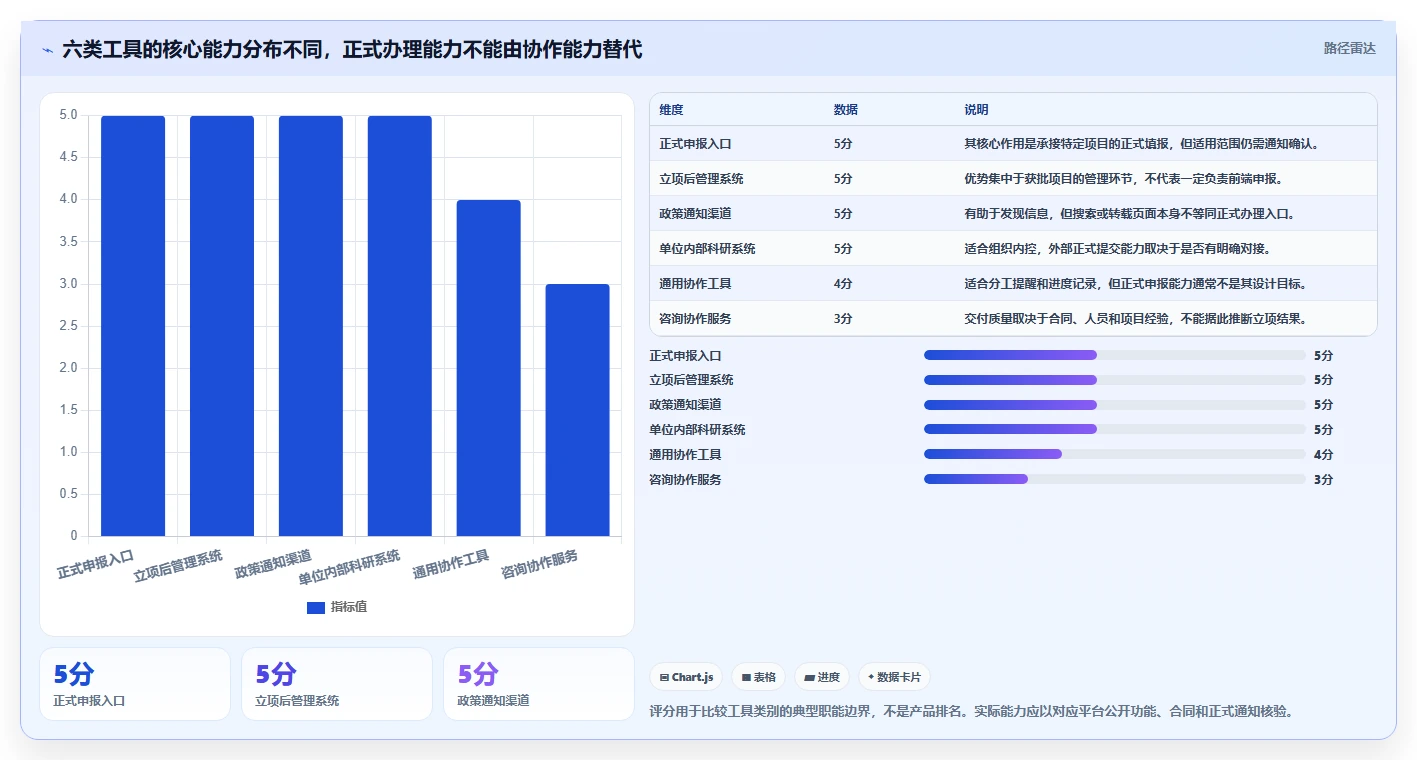The width and height of the screenshot is (1417, 760).
Task: Select the 咨询协作服务 cell in the table
Action: 695,319
